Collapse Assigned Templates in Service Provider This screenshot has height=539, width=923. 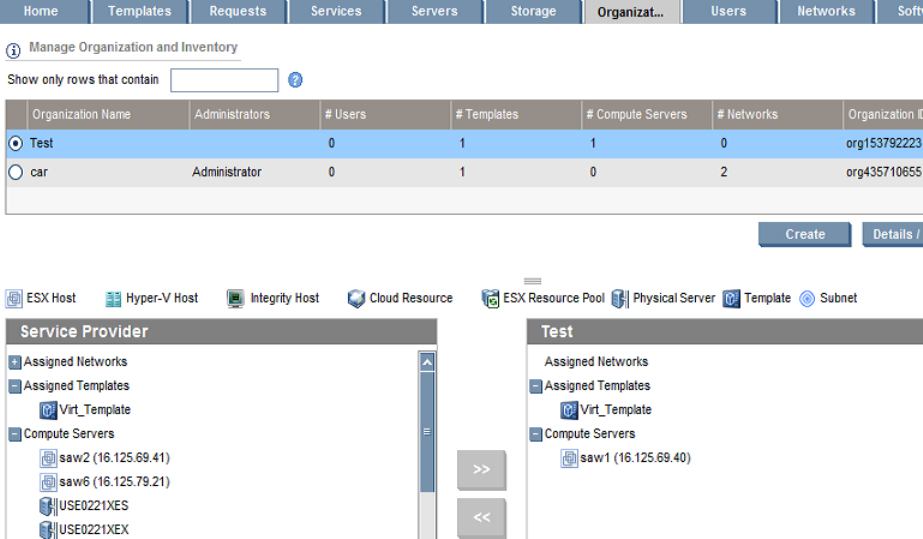[15, 386]
